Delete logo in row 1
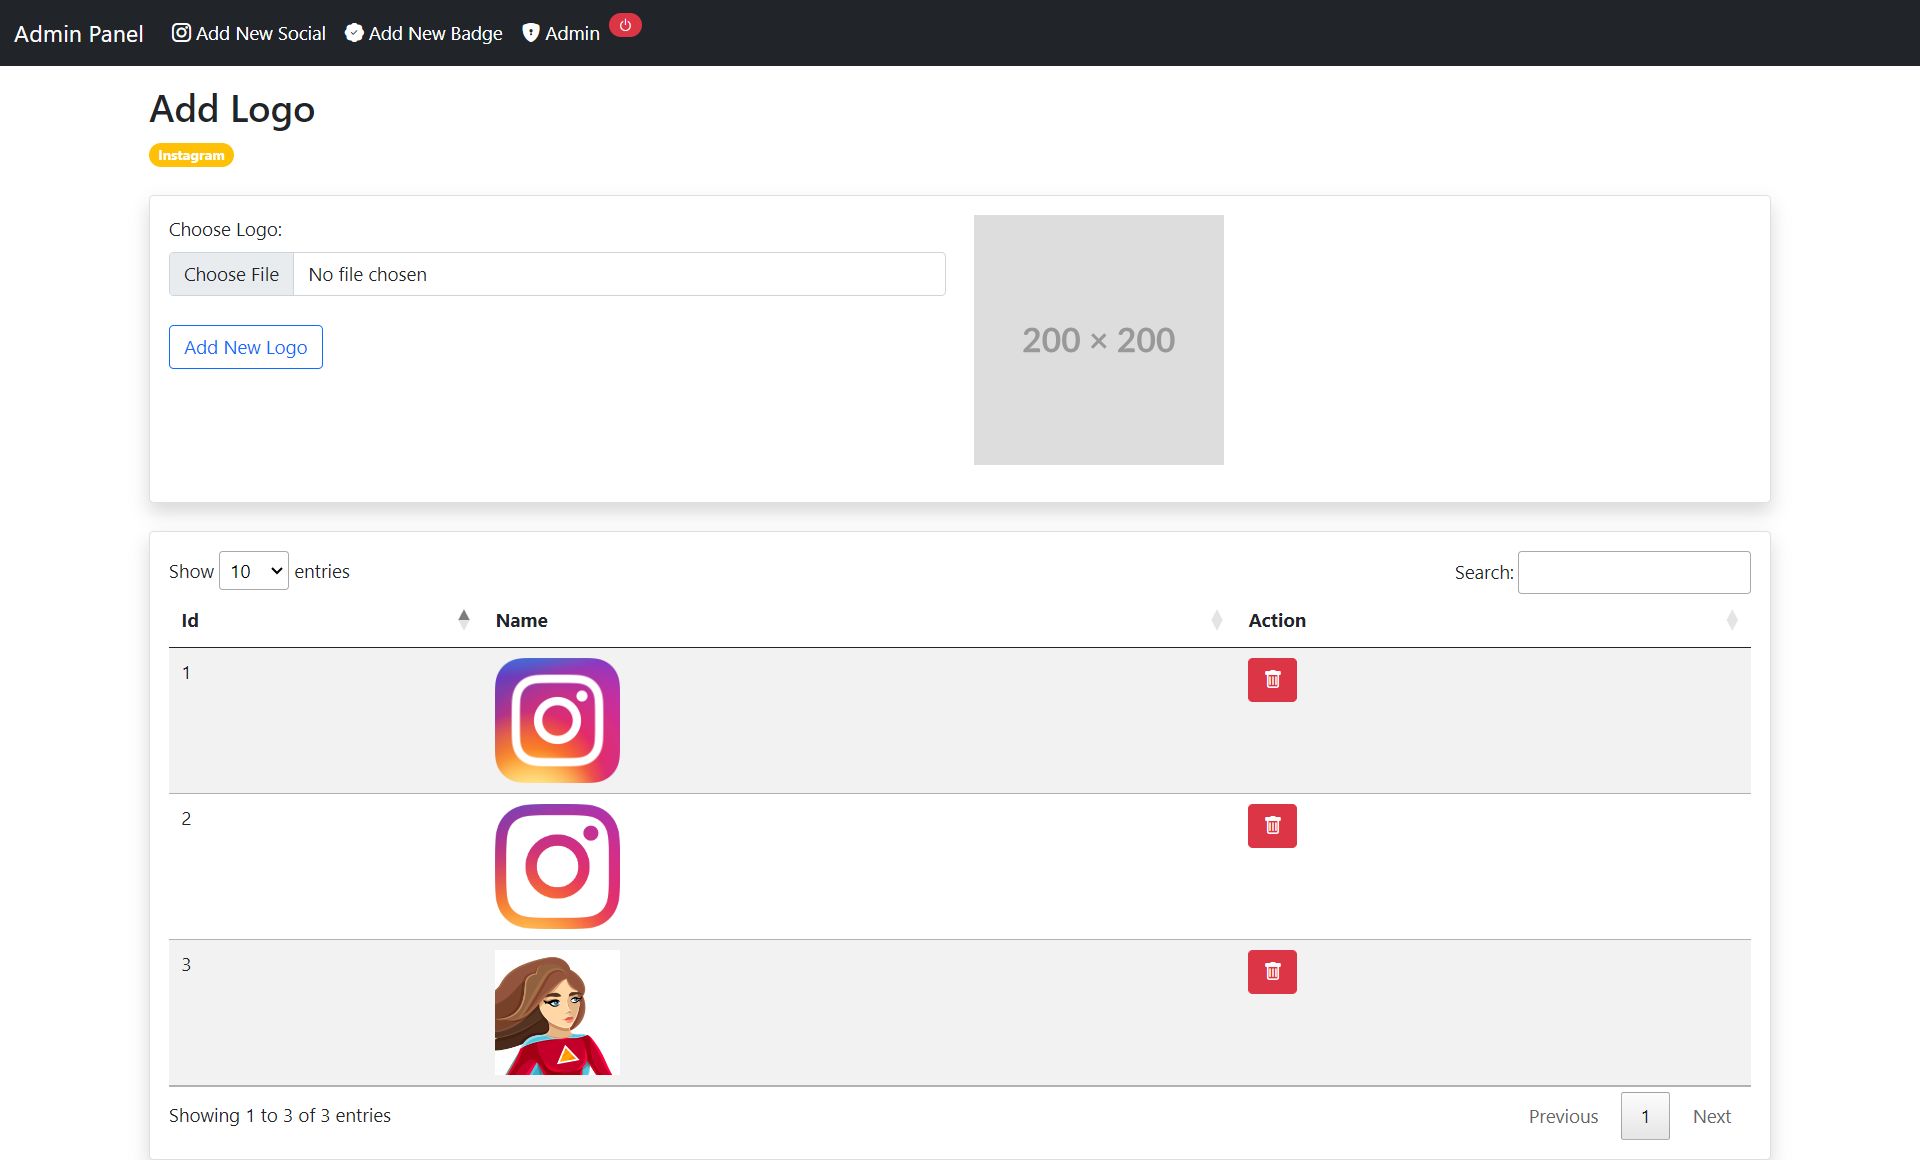Screen dimensions: 1920x1160 point(1272,680)
